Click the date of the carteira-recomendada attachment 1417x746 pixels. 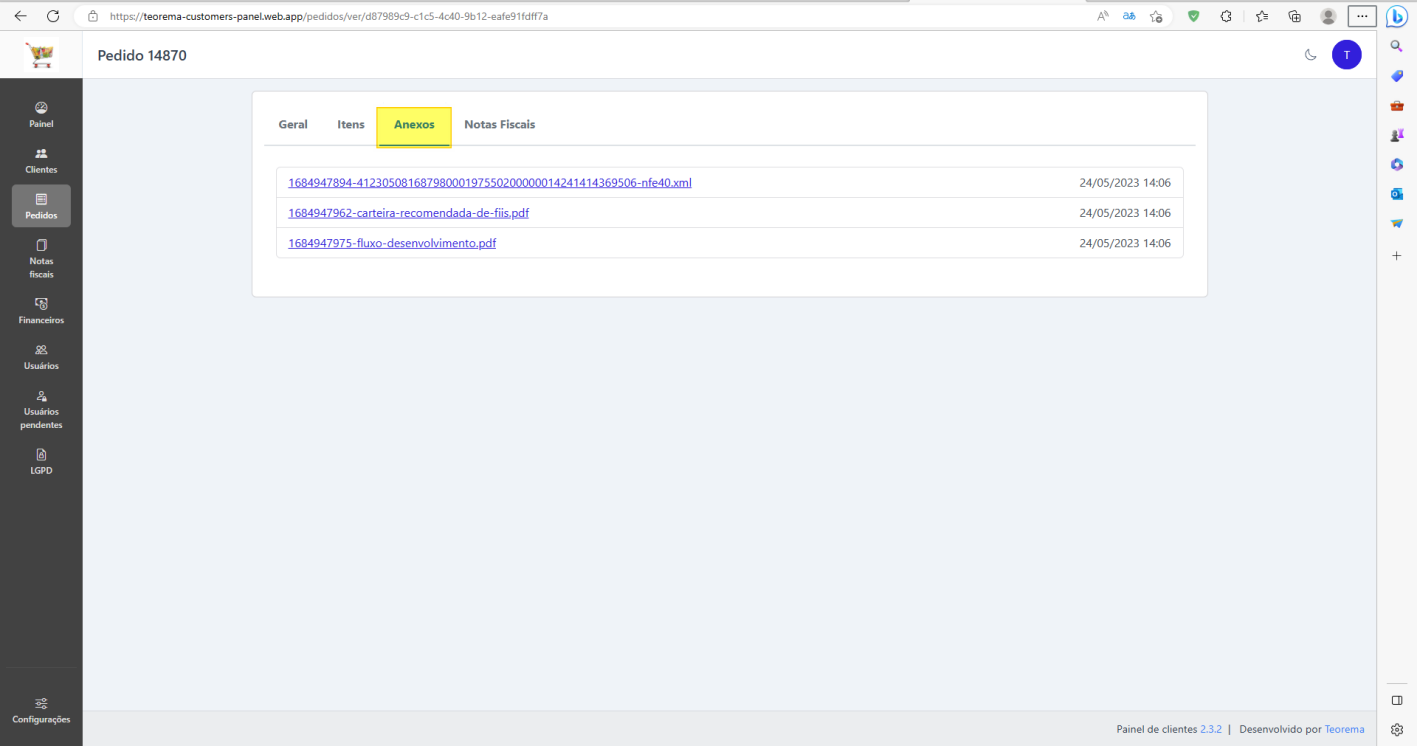click(x=1125, y=213)
